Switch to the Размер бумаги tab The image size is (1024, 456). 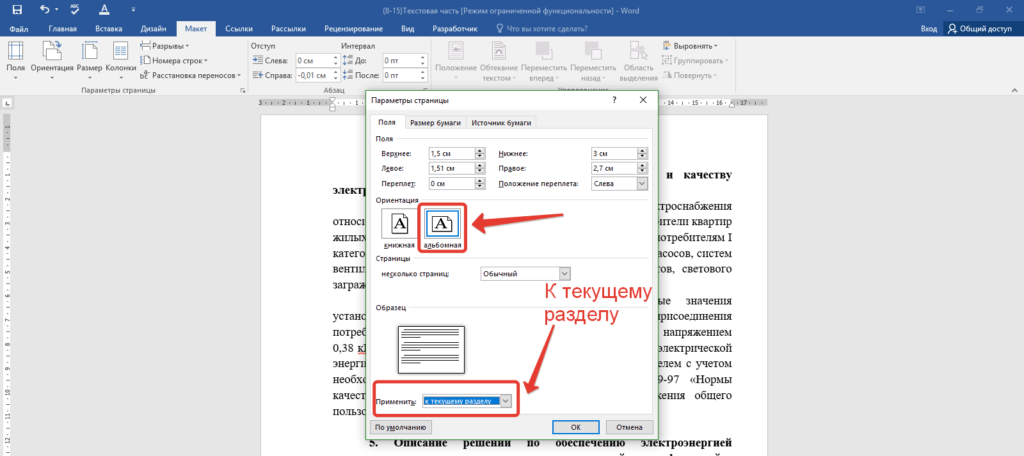pos(436,122)
